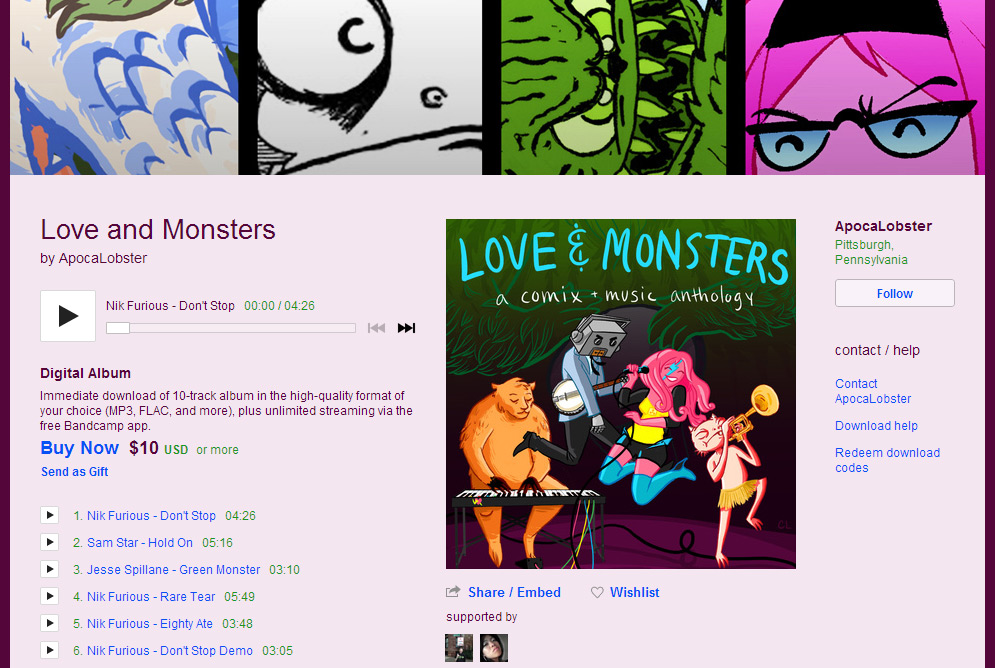The image size is (995, 668).
Task: Open Contact ApocaLobster link
Action: coord(873,391)
